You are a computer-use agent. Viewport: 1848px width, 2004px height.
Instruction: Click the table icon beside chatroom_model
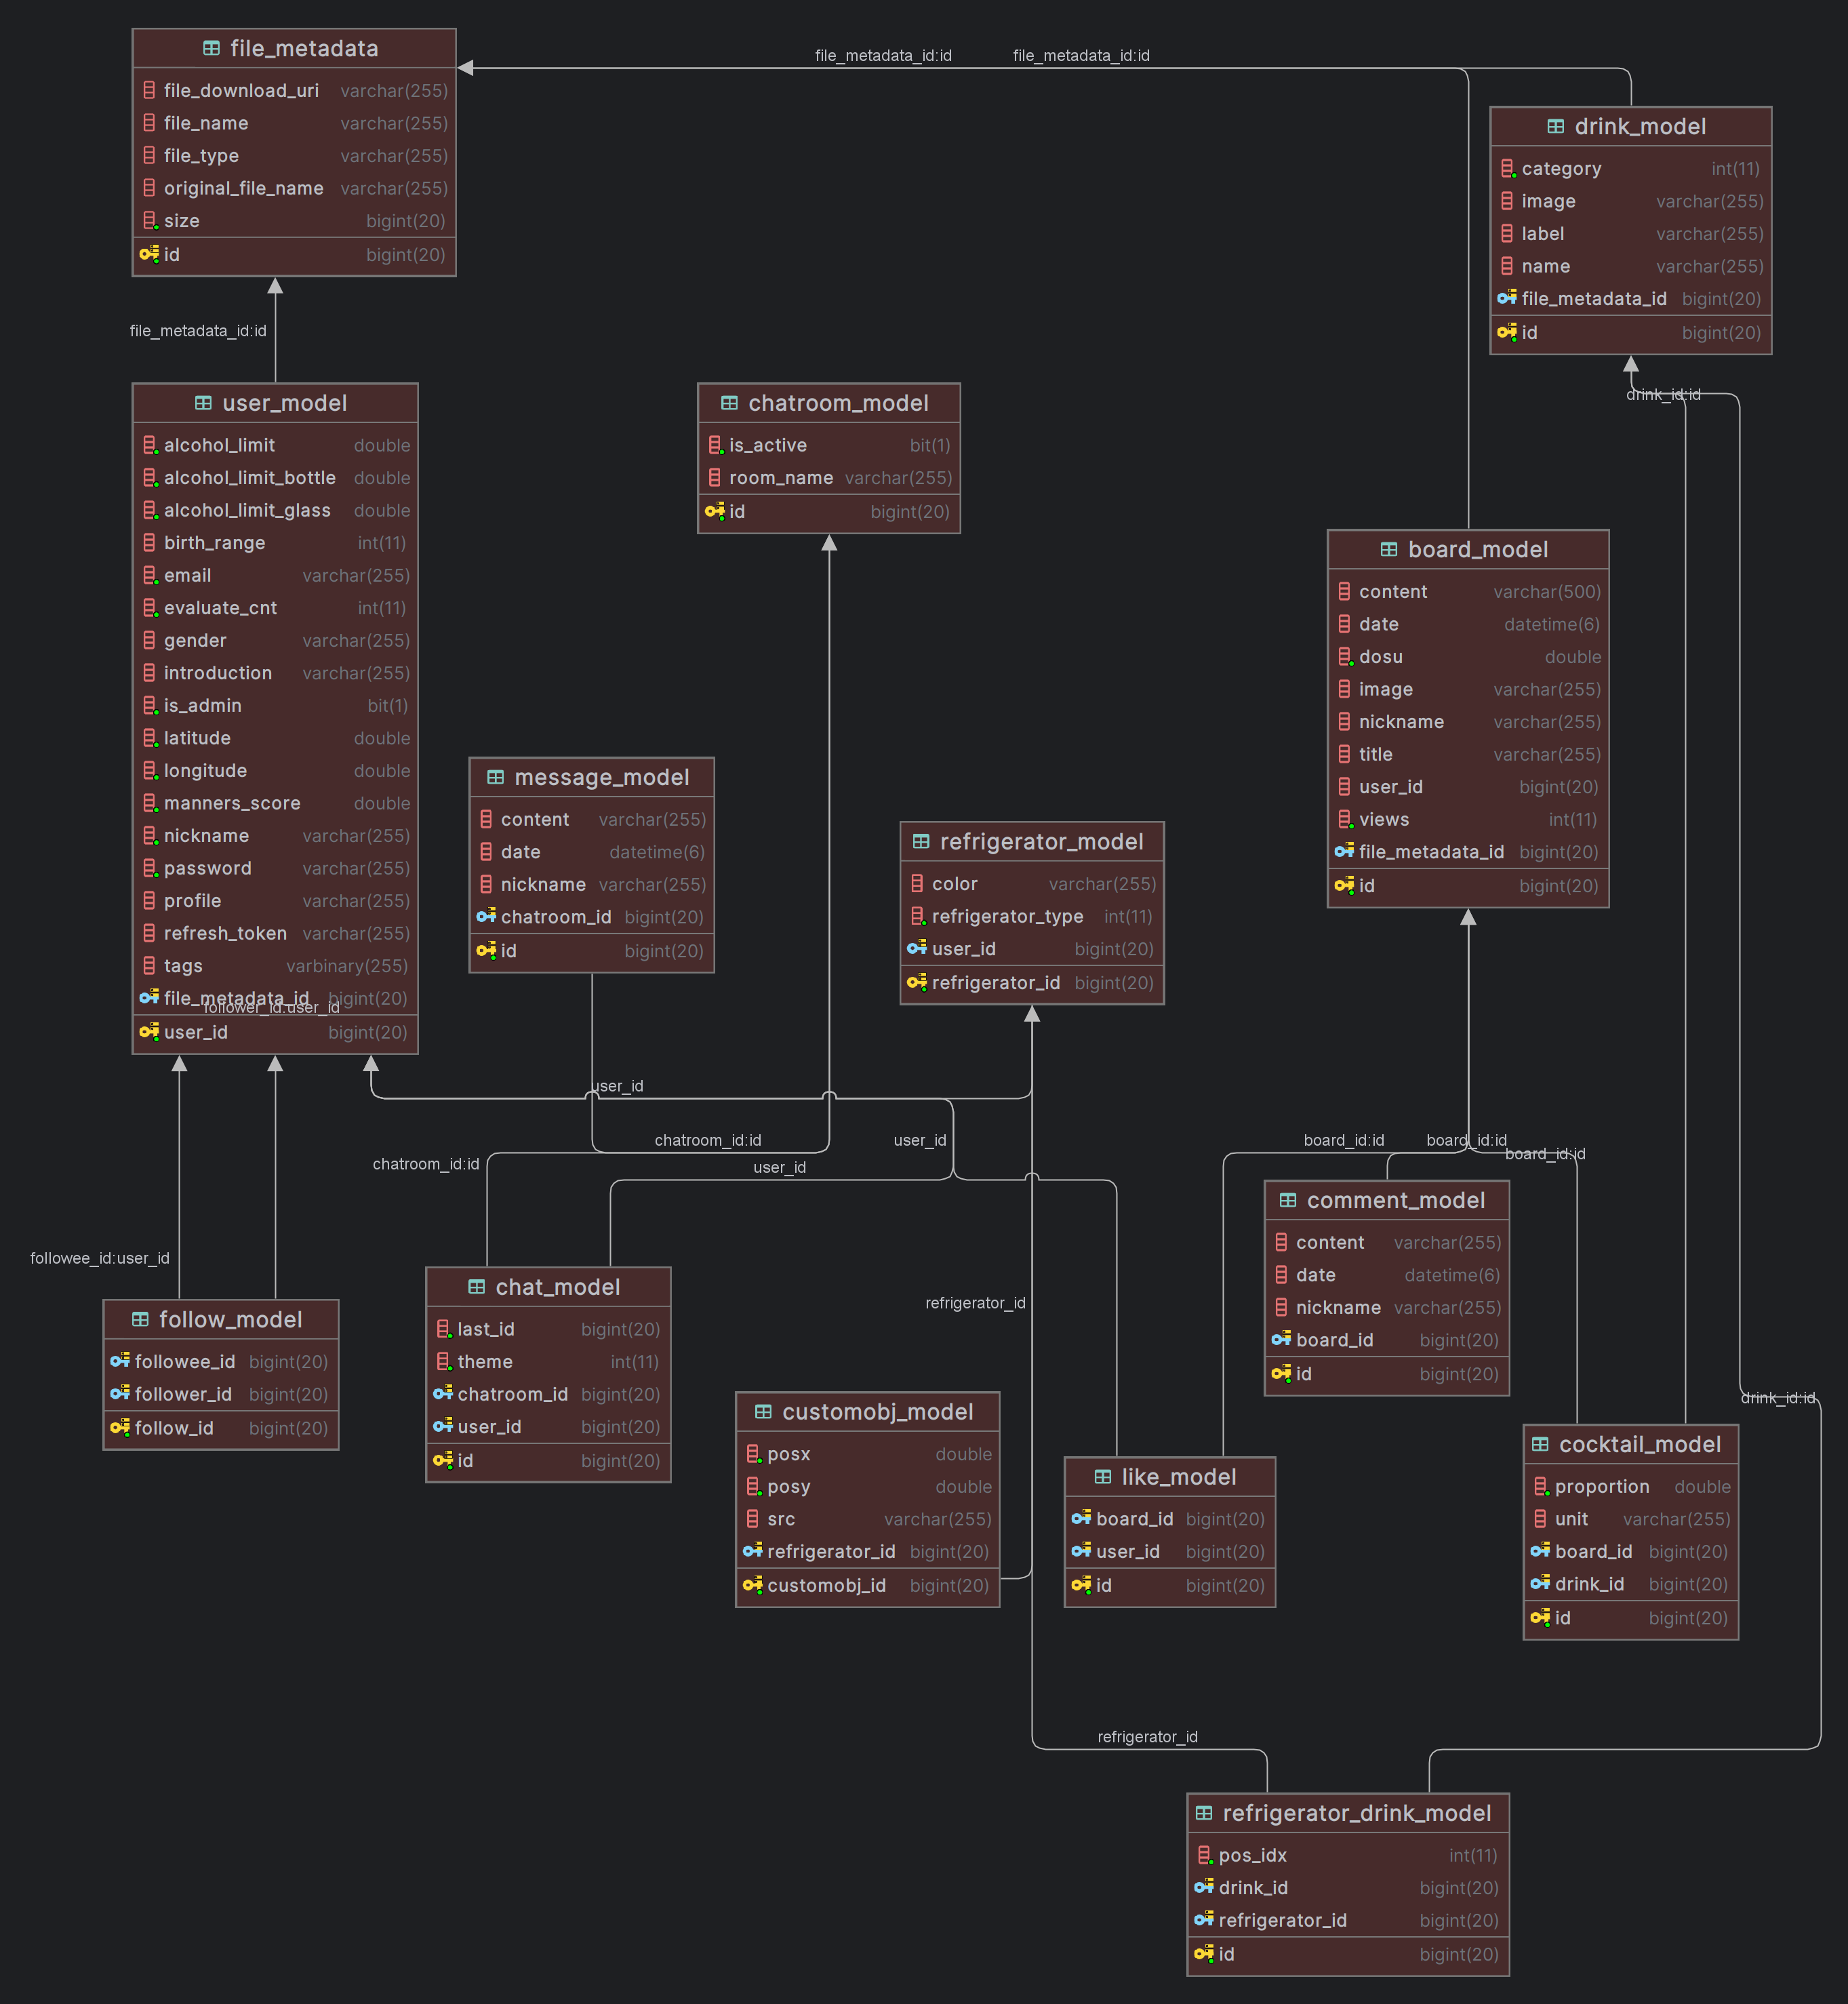coord(729,403)
